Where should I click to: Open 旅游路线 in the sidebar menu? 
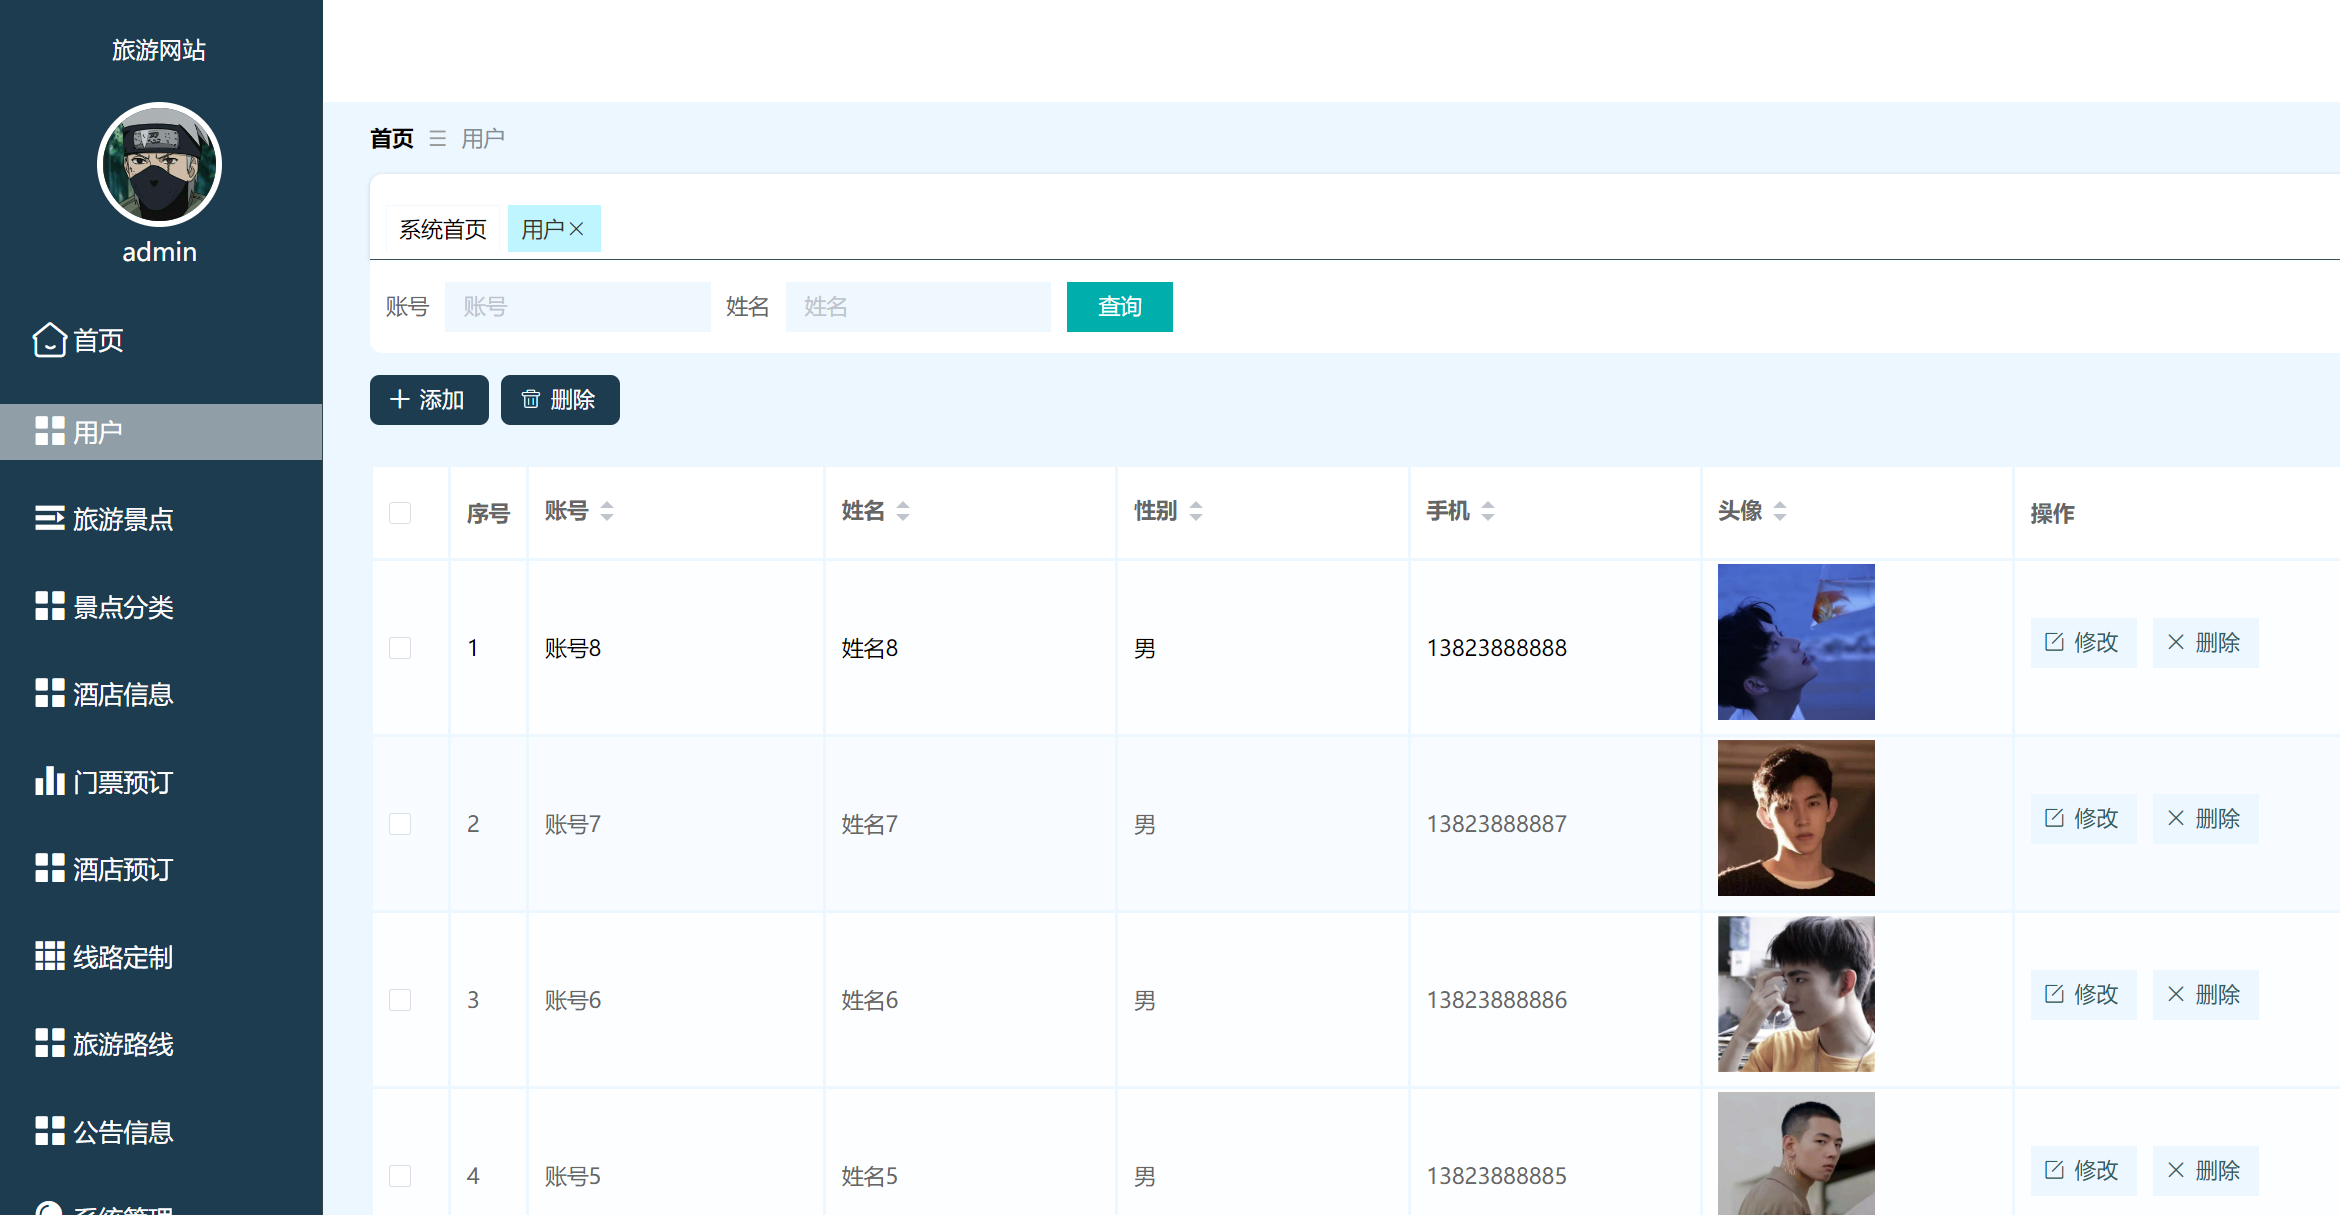click(123, 1044)
